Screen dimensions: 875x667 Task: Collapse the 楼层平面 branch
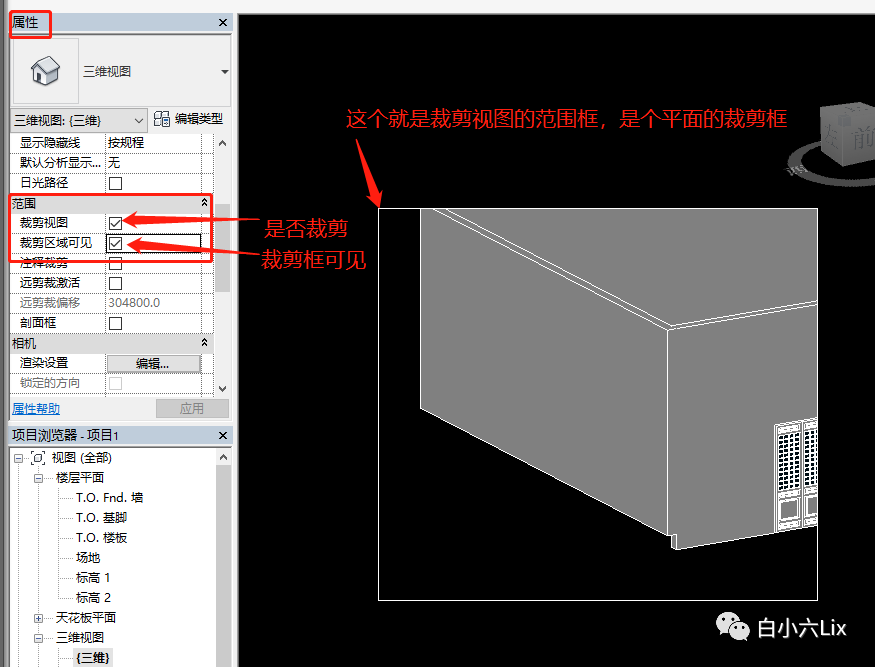tap(37, 477)
